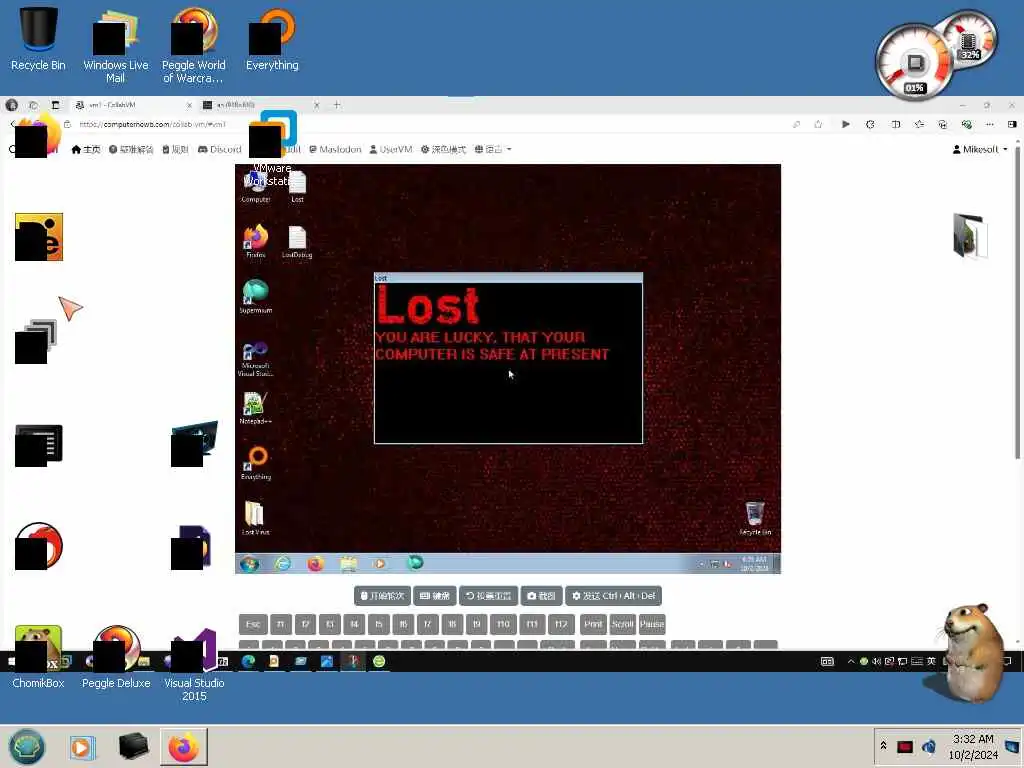Click the black box icon in outer taskbar
Image resolution: width=1024 pixels, height=768 pixels.
point(133,746)
